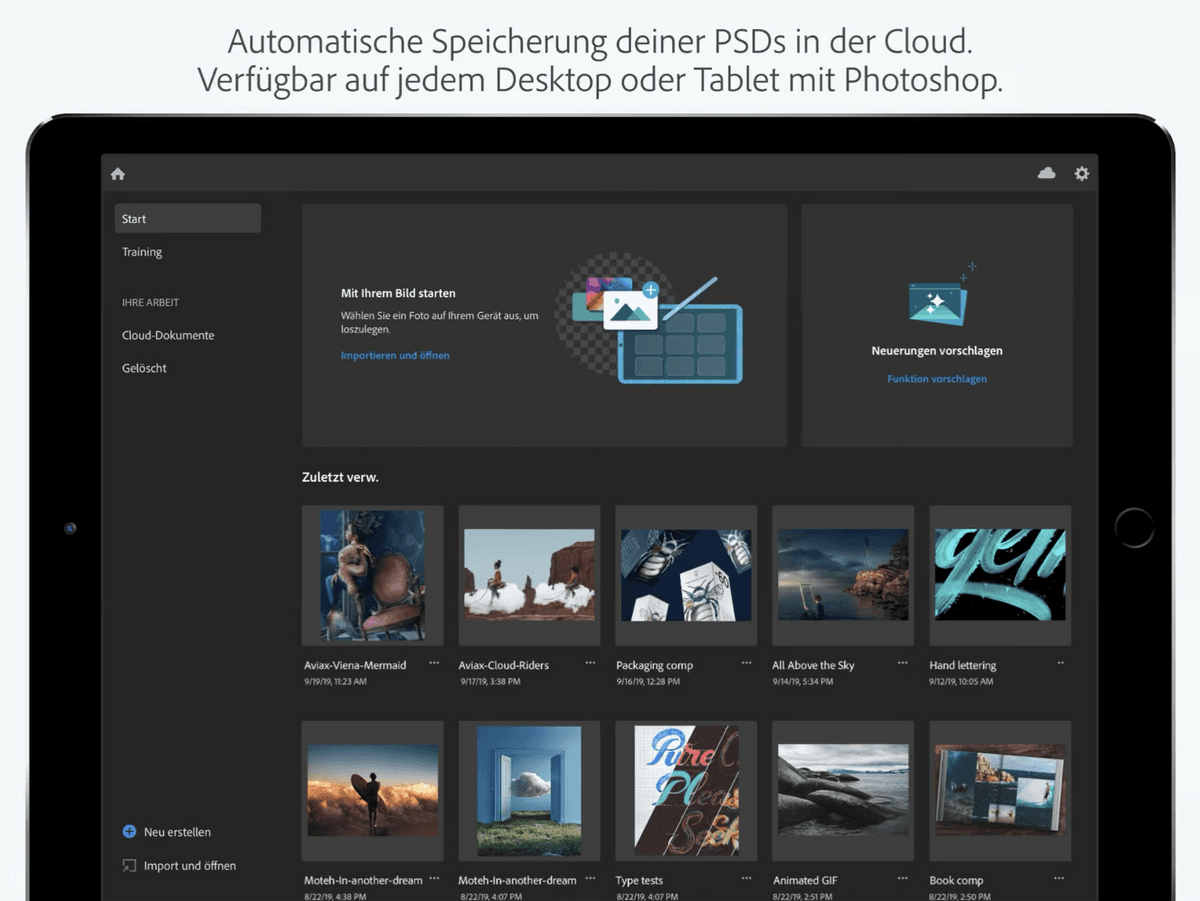Open more options for Book comp

[x=1060, y=879]
